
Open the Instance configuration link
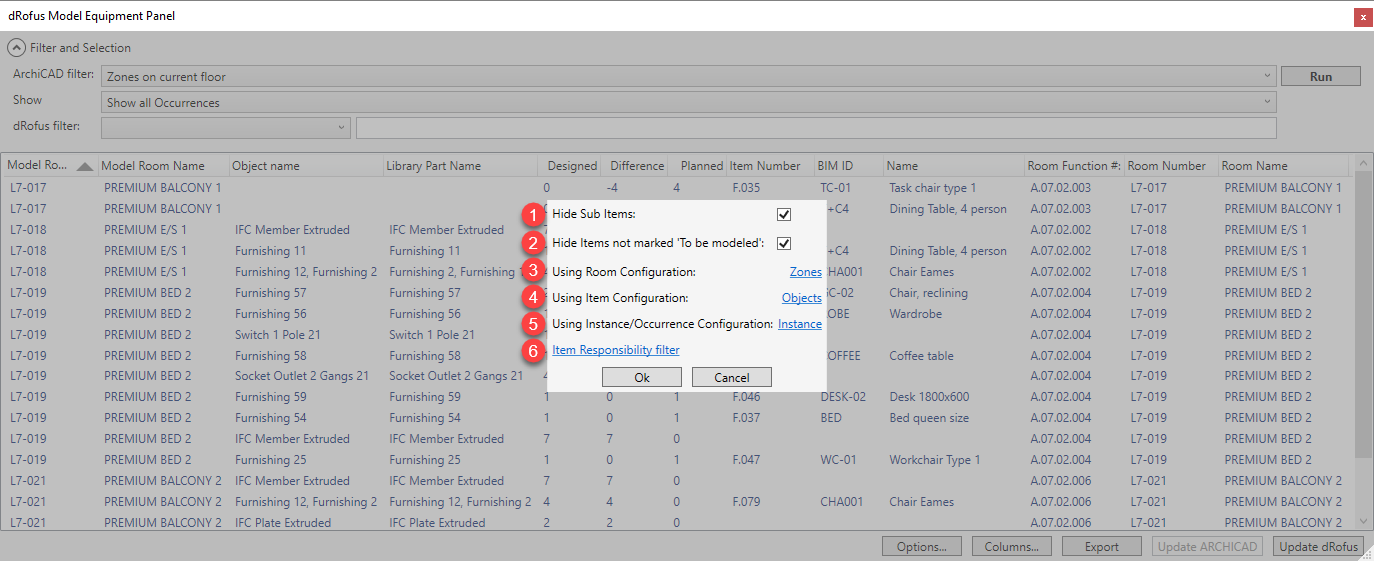click(x=800, y=324)
